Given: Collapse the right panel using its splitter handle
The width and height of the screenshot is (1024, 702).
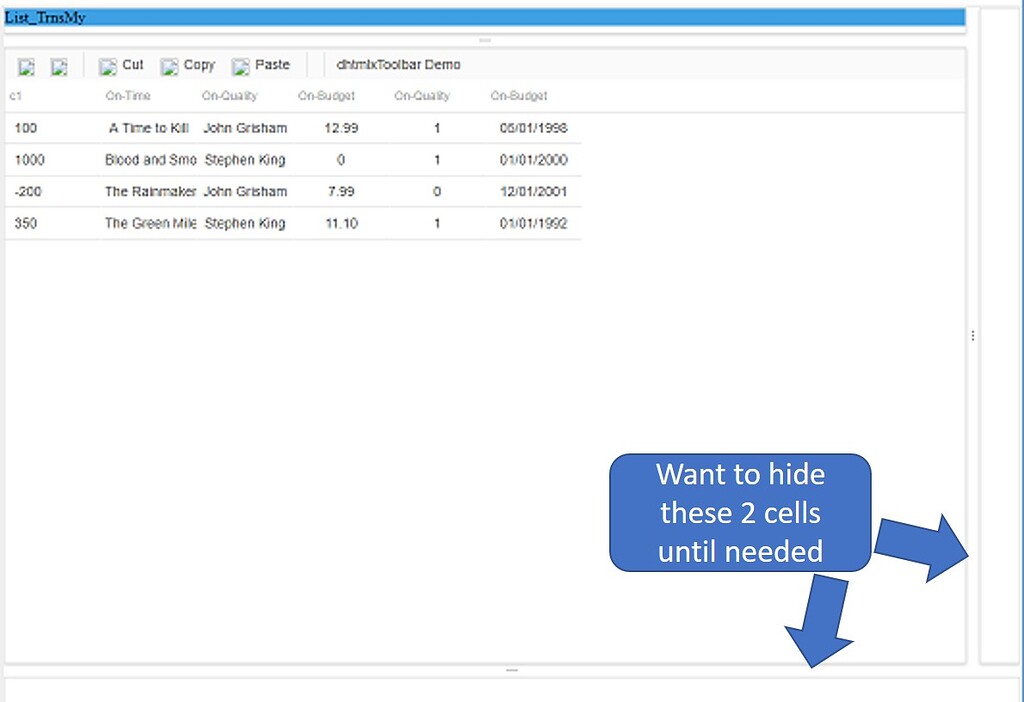Looking at the screenshot, I should pos(973,336).
